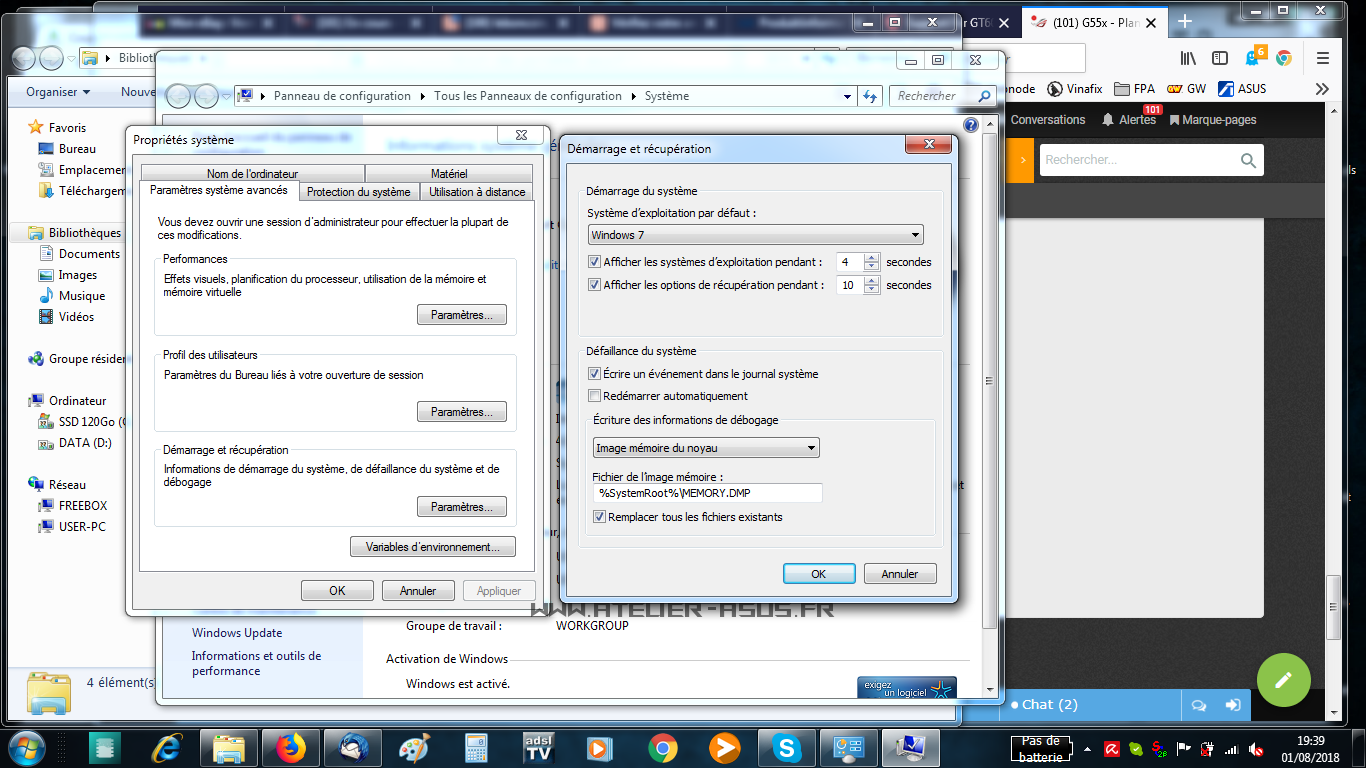Enable 'Redémarrer automatiquement' checkbox

tap(595, 396)
